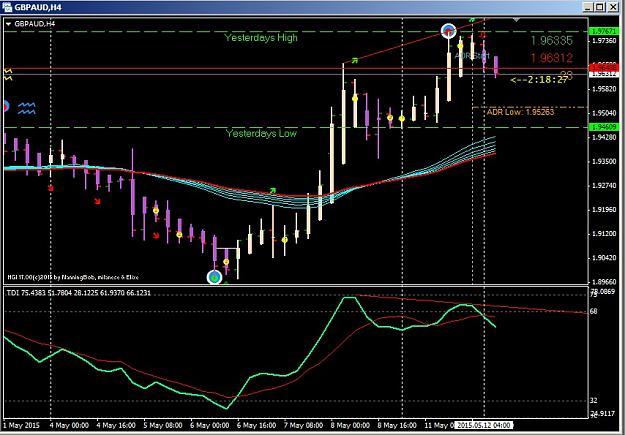Select the yellow dot beside the bottom bullseye marker
This screenshot has height=435, width=625.
point(226,262)
